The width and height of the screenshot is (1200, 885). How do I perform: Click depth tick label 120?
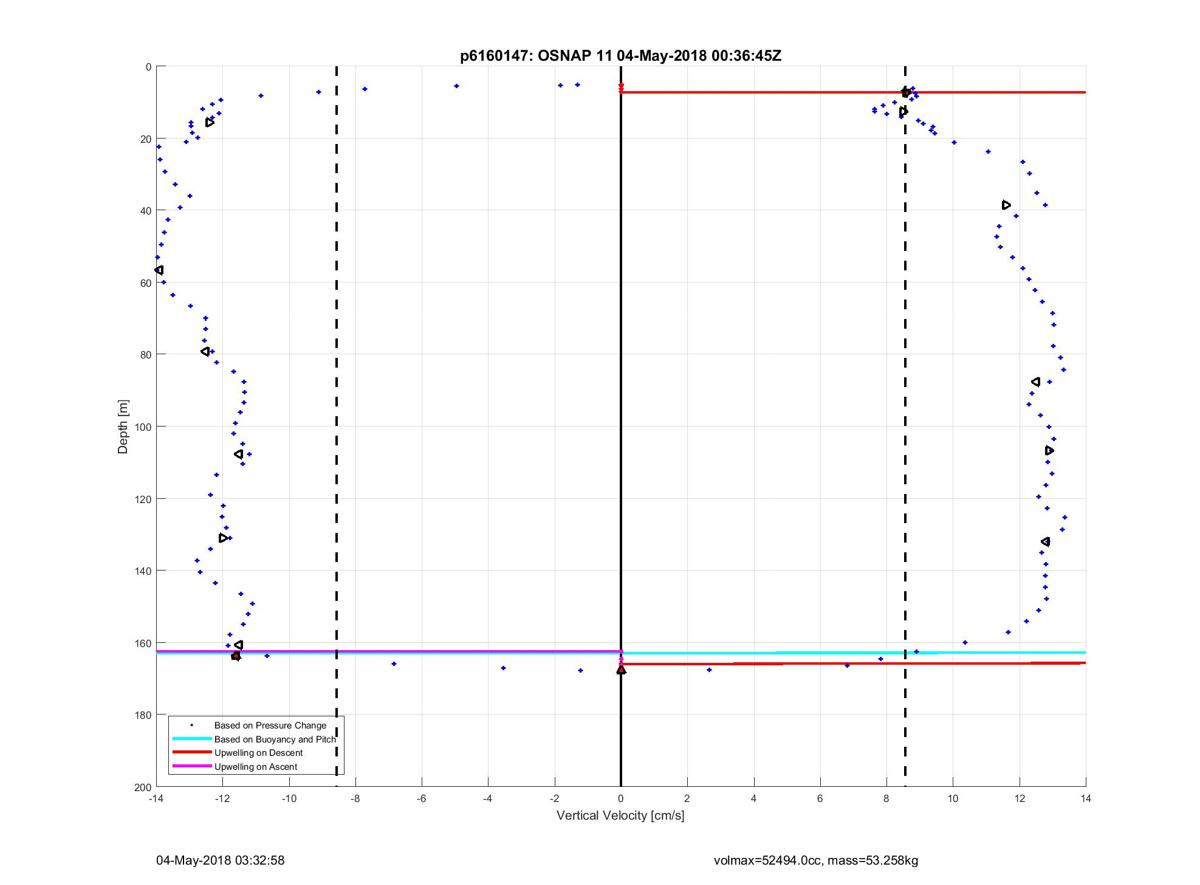coord(142,499)
